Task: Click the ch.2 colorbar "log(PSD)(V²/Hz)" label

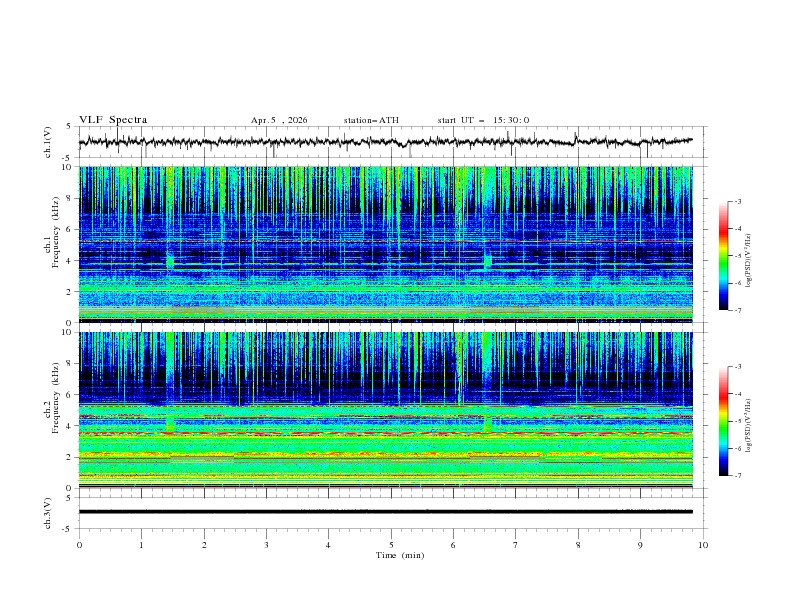Action: pos(749,426)
